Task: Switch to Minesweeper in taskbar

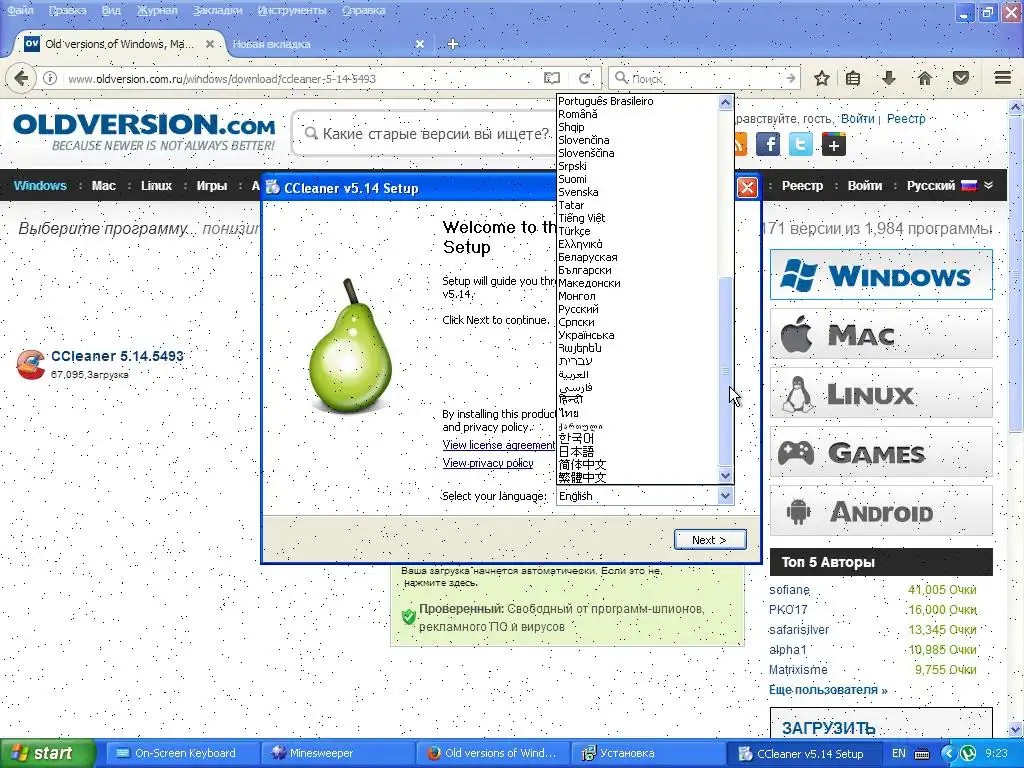Action: click(336, 754)
